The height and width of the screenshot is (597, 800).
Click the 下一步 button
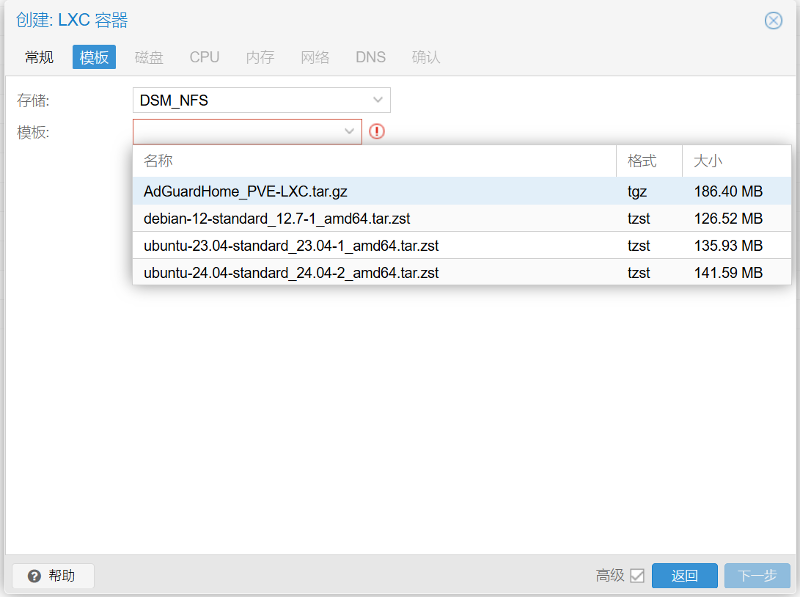757,575
